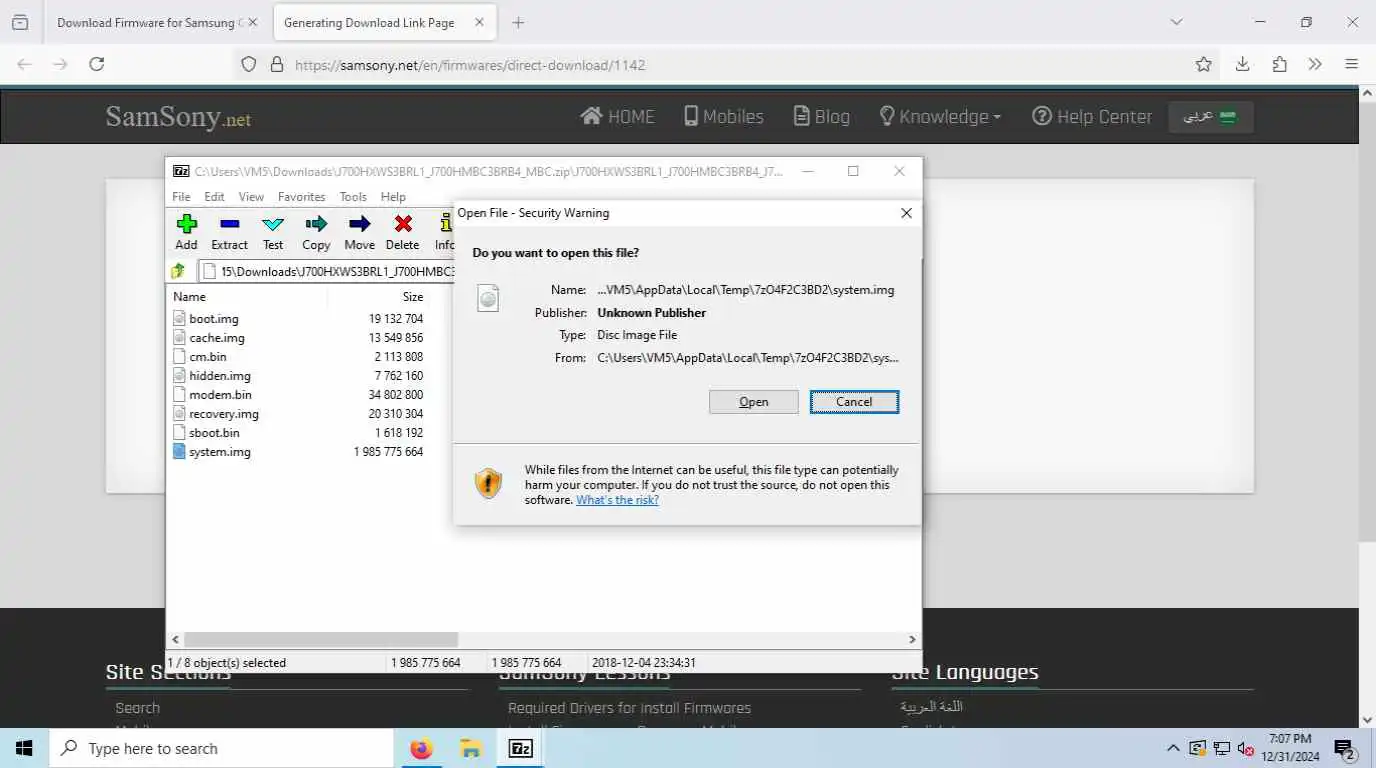
Task: Select recovery.img in file list
Action: [x=224, y=413]
